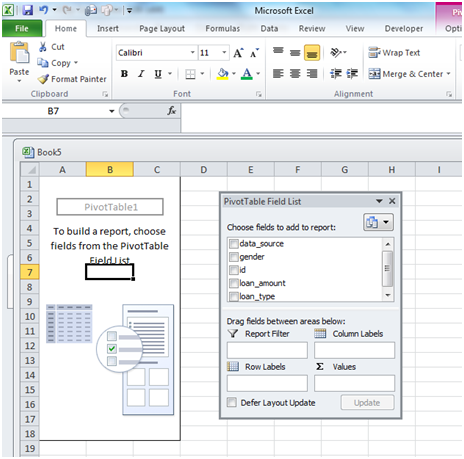
Task: Open the Name Box dropdown arrow
Action: click(112, 111)
